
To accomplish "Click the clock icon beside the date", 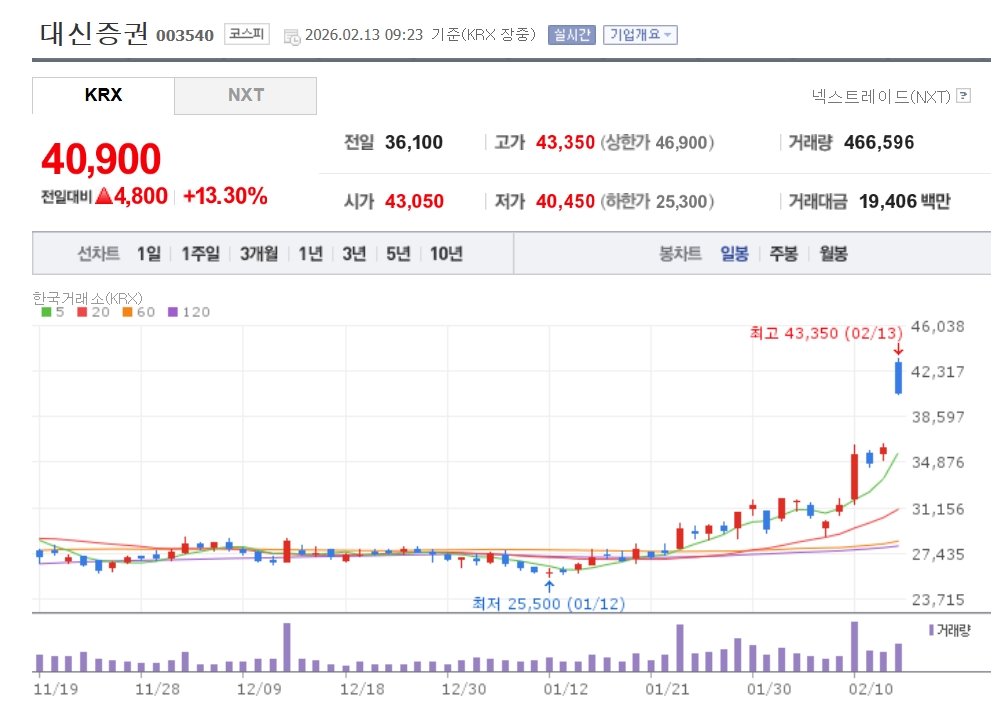I will [291, 36].
